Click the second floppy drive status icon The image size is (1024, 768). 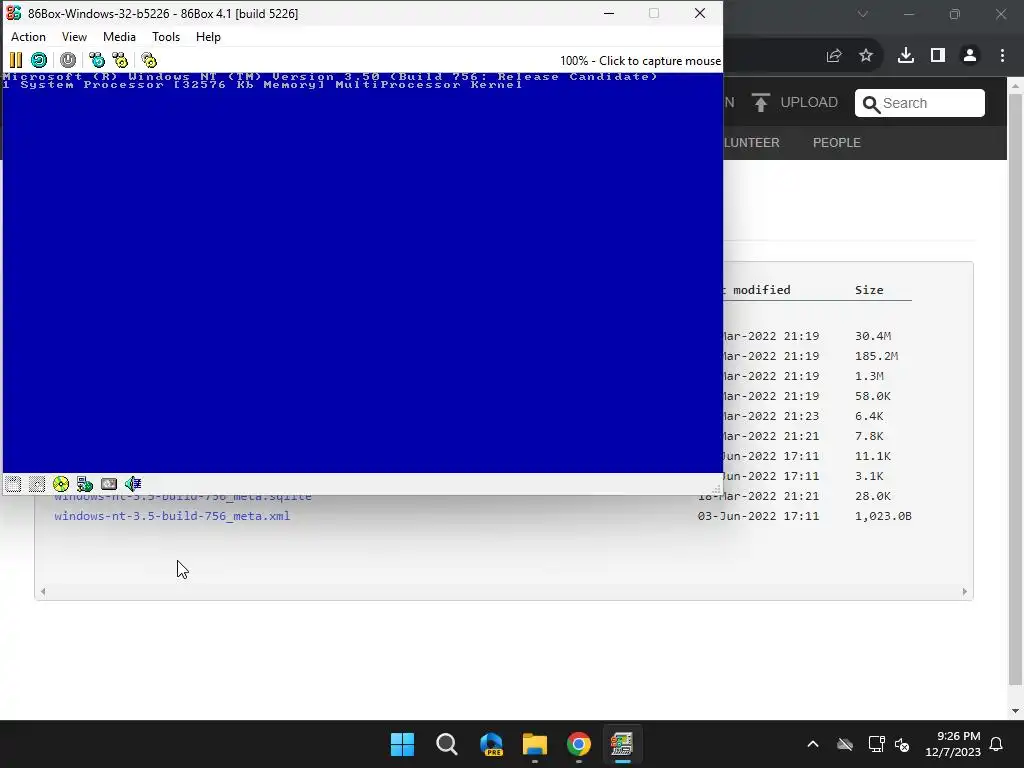[x=37, y=484]
